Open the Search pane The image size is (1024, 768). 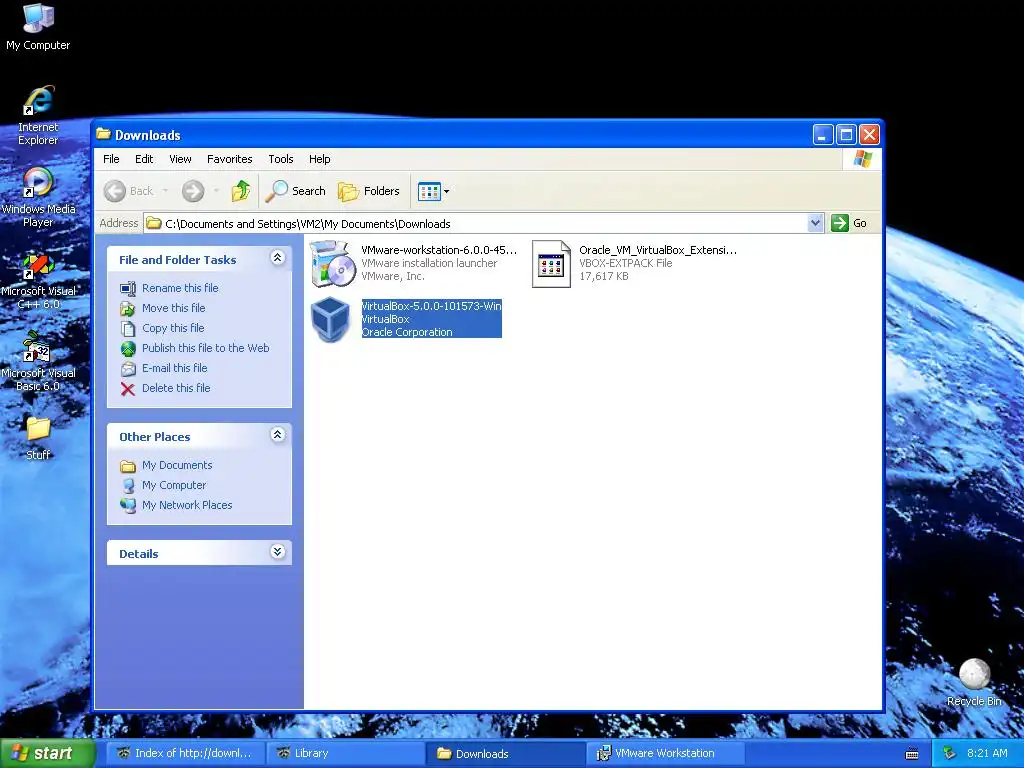coord(296,191)
